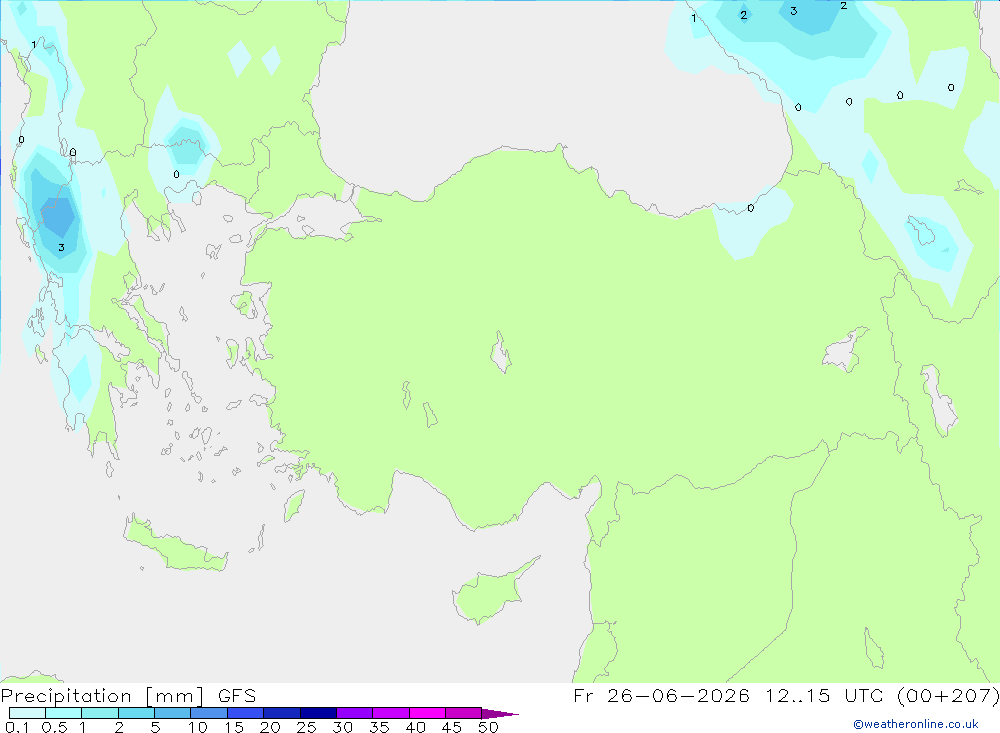Click the 'Precipitation [mm] GFS' title text
1000x733 pixels.
point(128,695)
